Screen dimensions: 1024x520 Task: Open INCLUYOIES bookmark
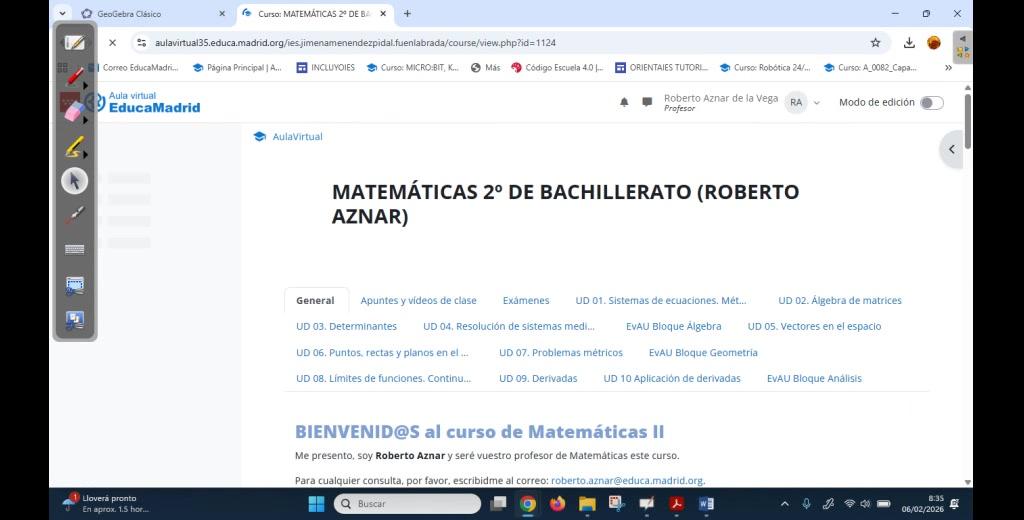click(x=326, y=67)
